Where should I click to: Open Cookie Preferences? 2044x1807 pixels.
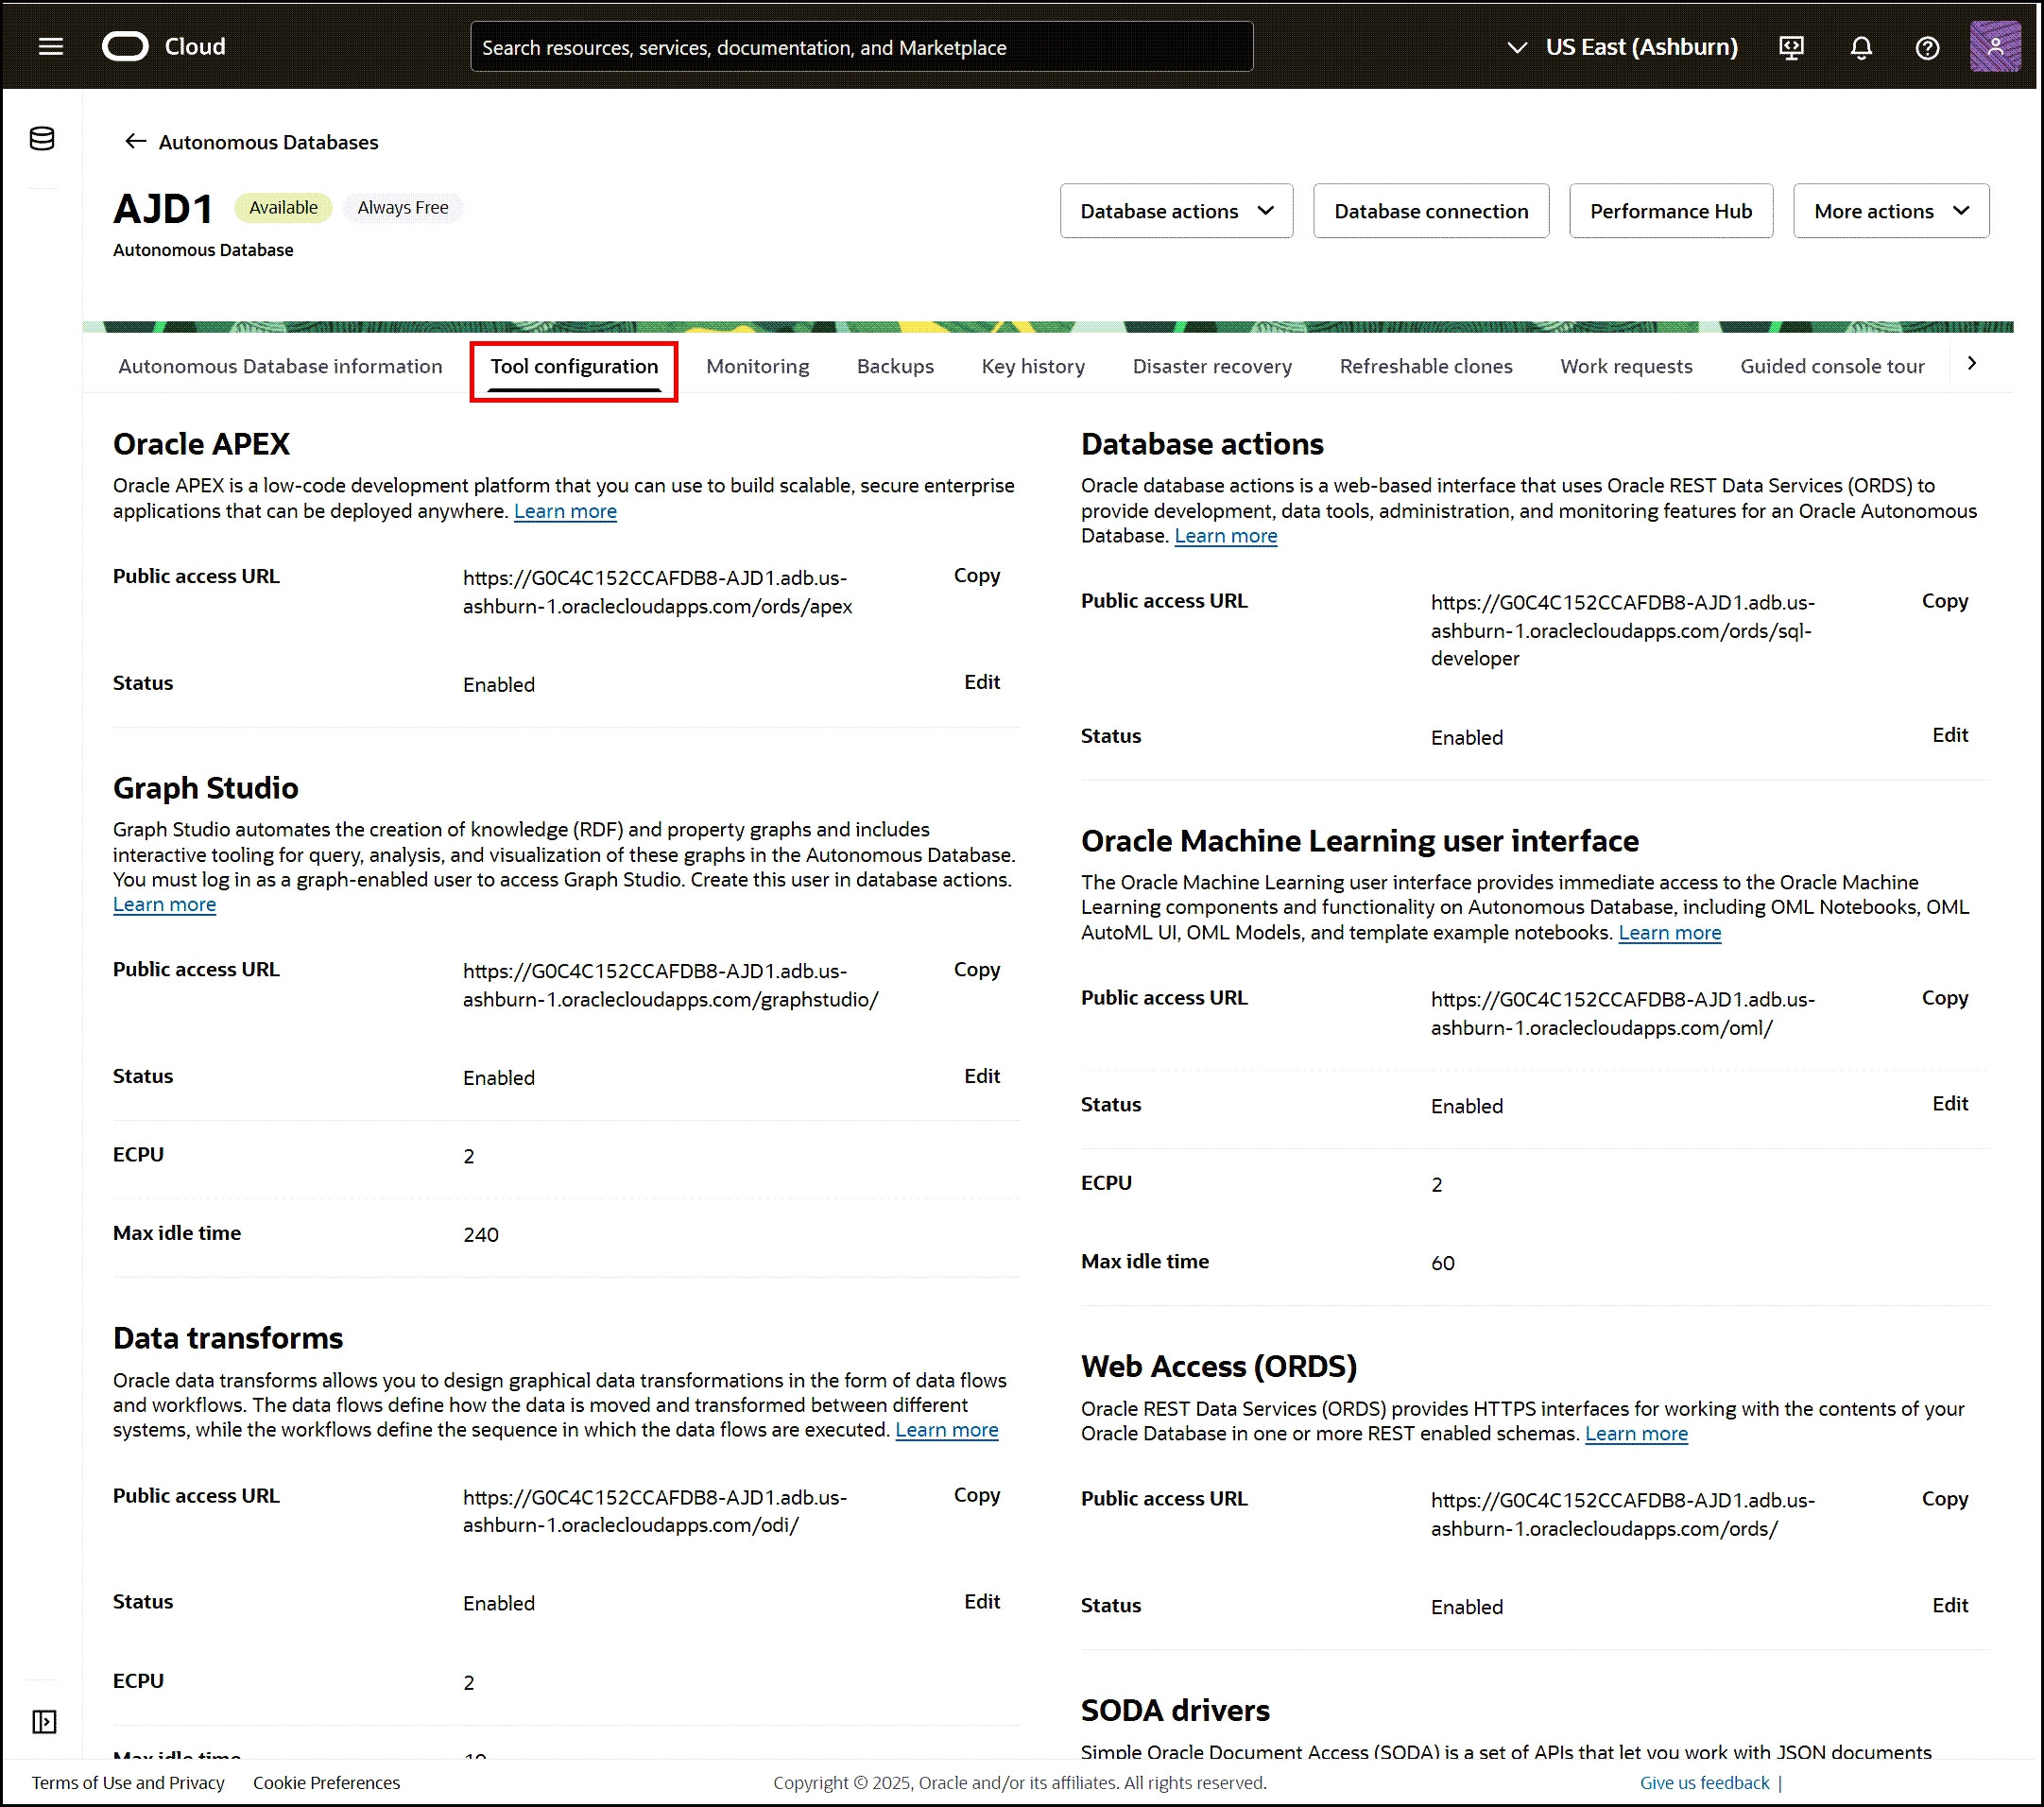pos(326,1783)
